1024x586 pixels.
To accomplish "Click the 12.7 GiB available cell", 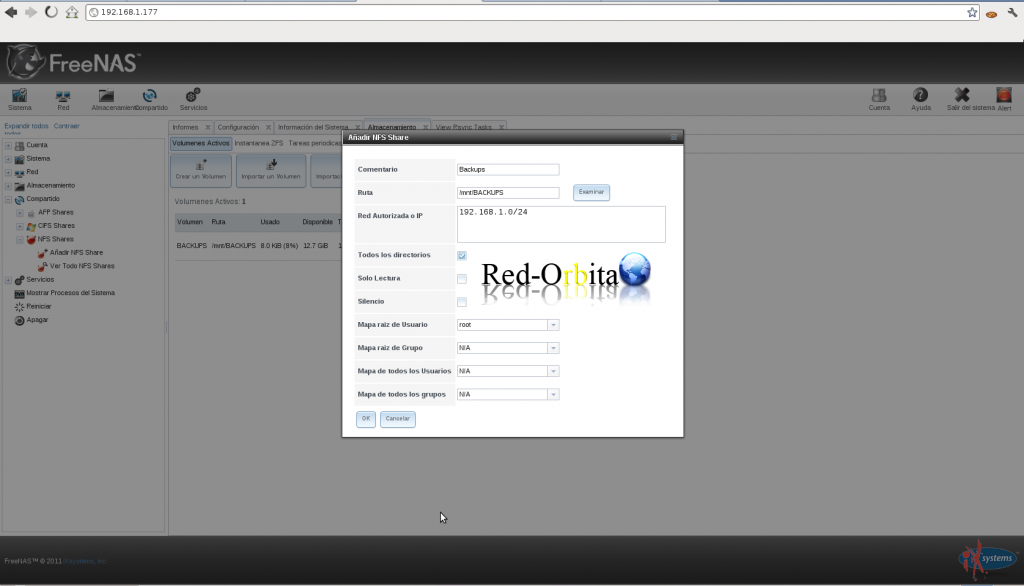I will 315,246.
